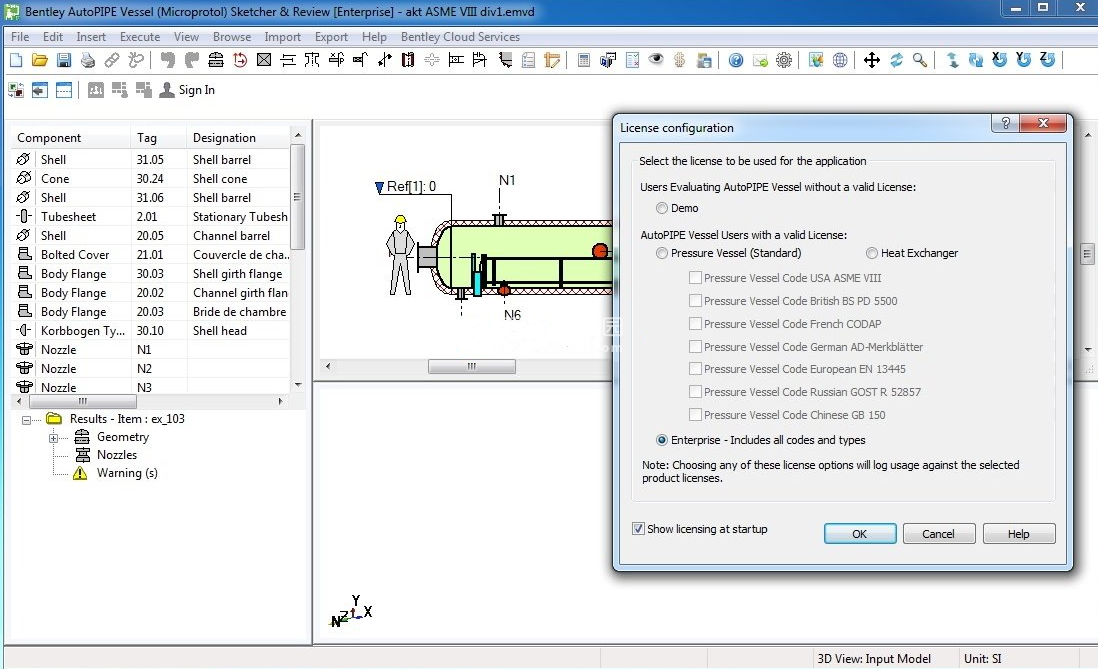Click the Designation column header

click(x=237, y=138)
